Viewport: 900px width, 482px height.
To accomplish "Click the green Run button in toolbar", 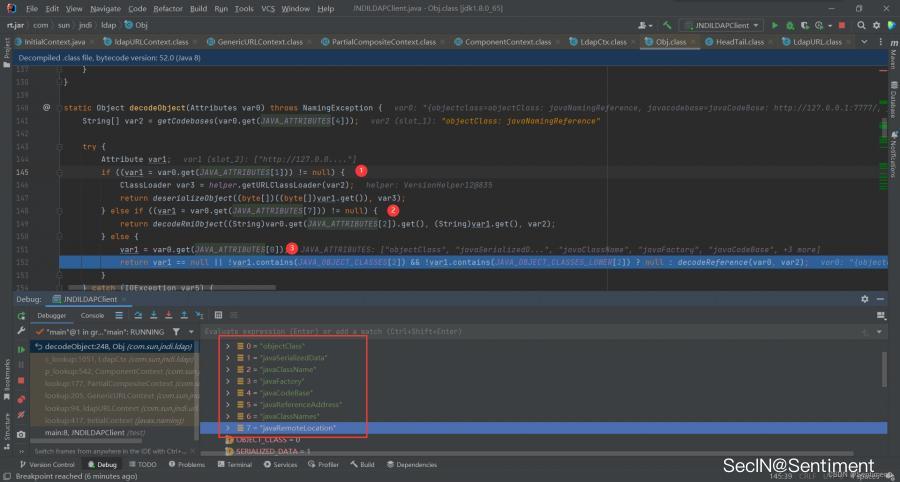I will coord(774,24).
